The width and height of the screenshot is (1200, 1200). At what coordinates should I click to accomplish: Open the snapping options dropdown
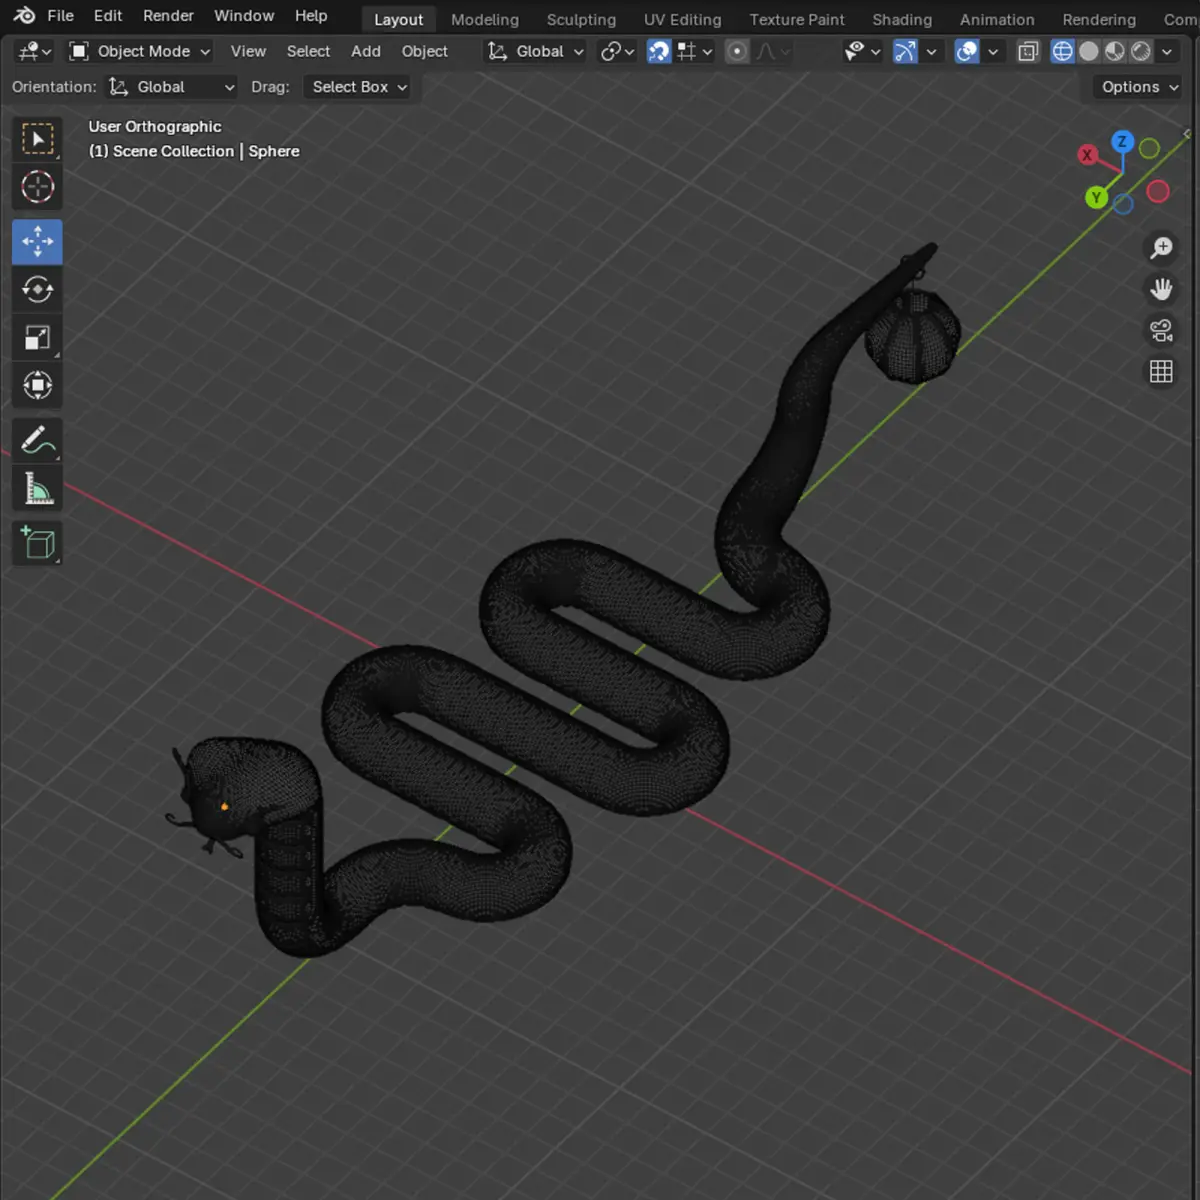(x=695, y=51)
